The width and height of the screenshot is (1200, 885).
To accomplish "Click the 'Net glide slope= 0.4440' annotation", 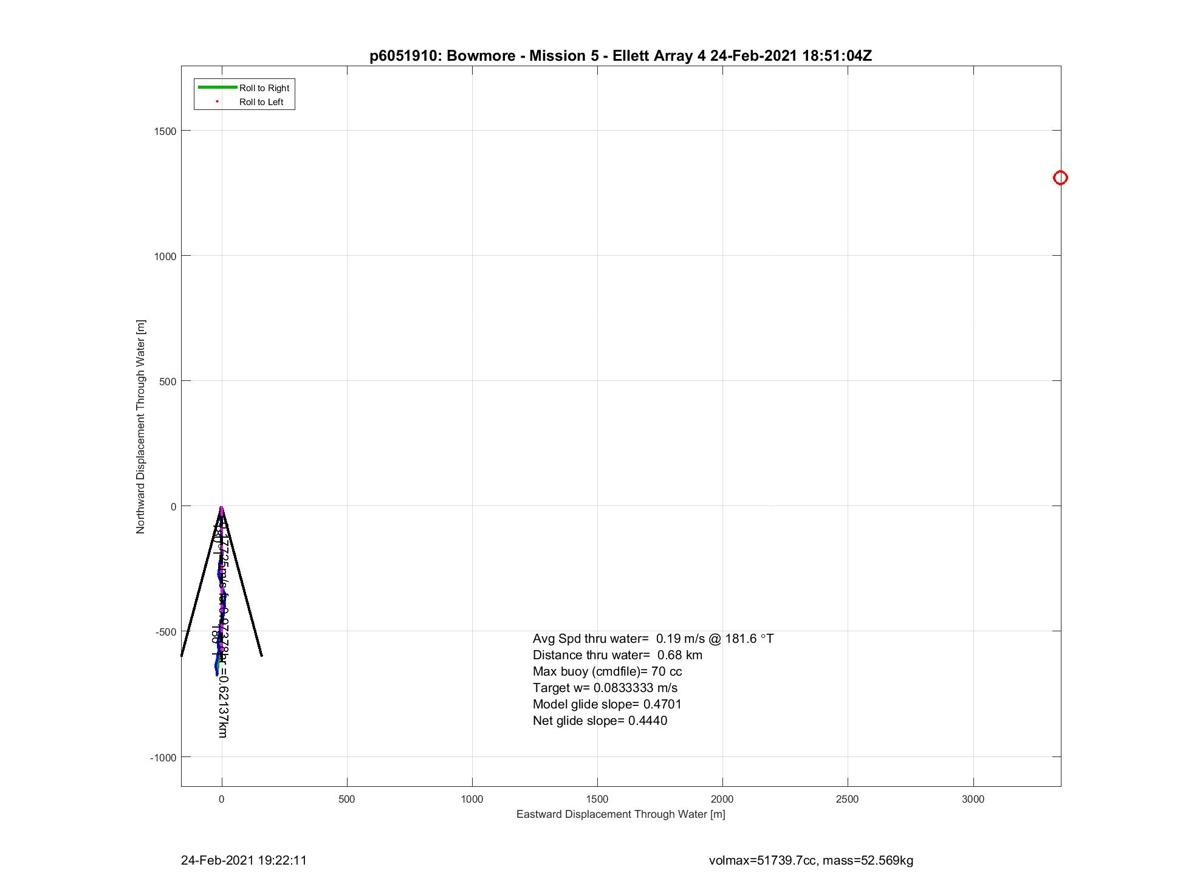I will (x=600, y=721).
